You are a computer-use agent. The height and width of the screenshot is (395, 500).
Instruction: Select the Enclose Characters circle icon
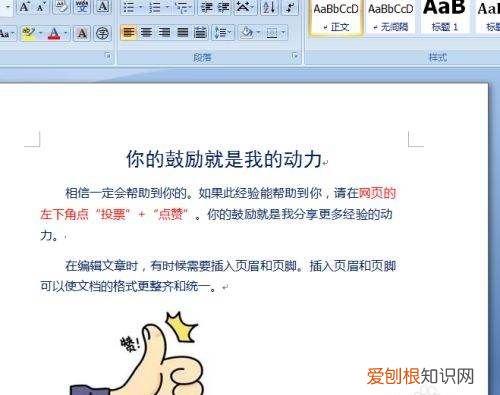102,33
